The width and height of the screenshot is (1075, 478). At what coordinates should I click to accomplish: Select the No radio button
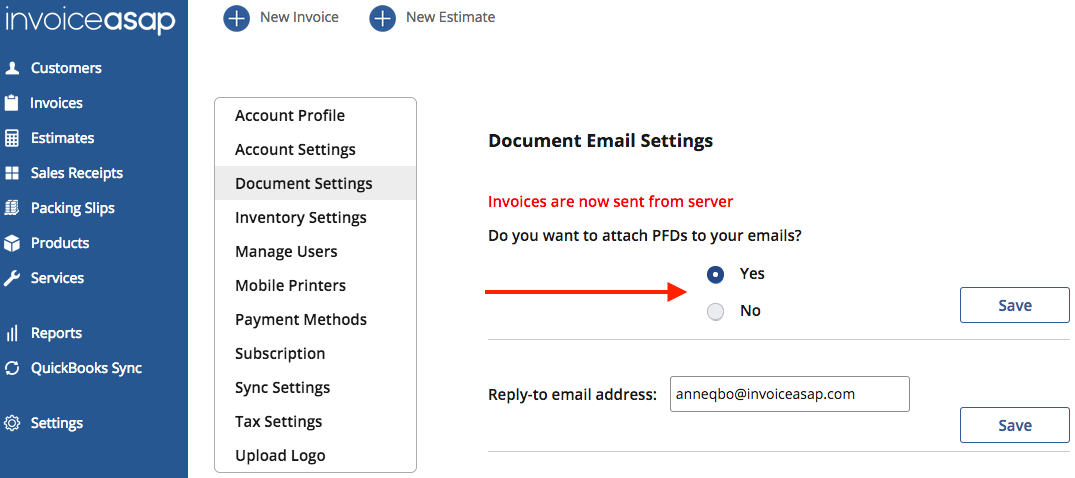(715, 311)
